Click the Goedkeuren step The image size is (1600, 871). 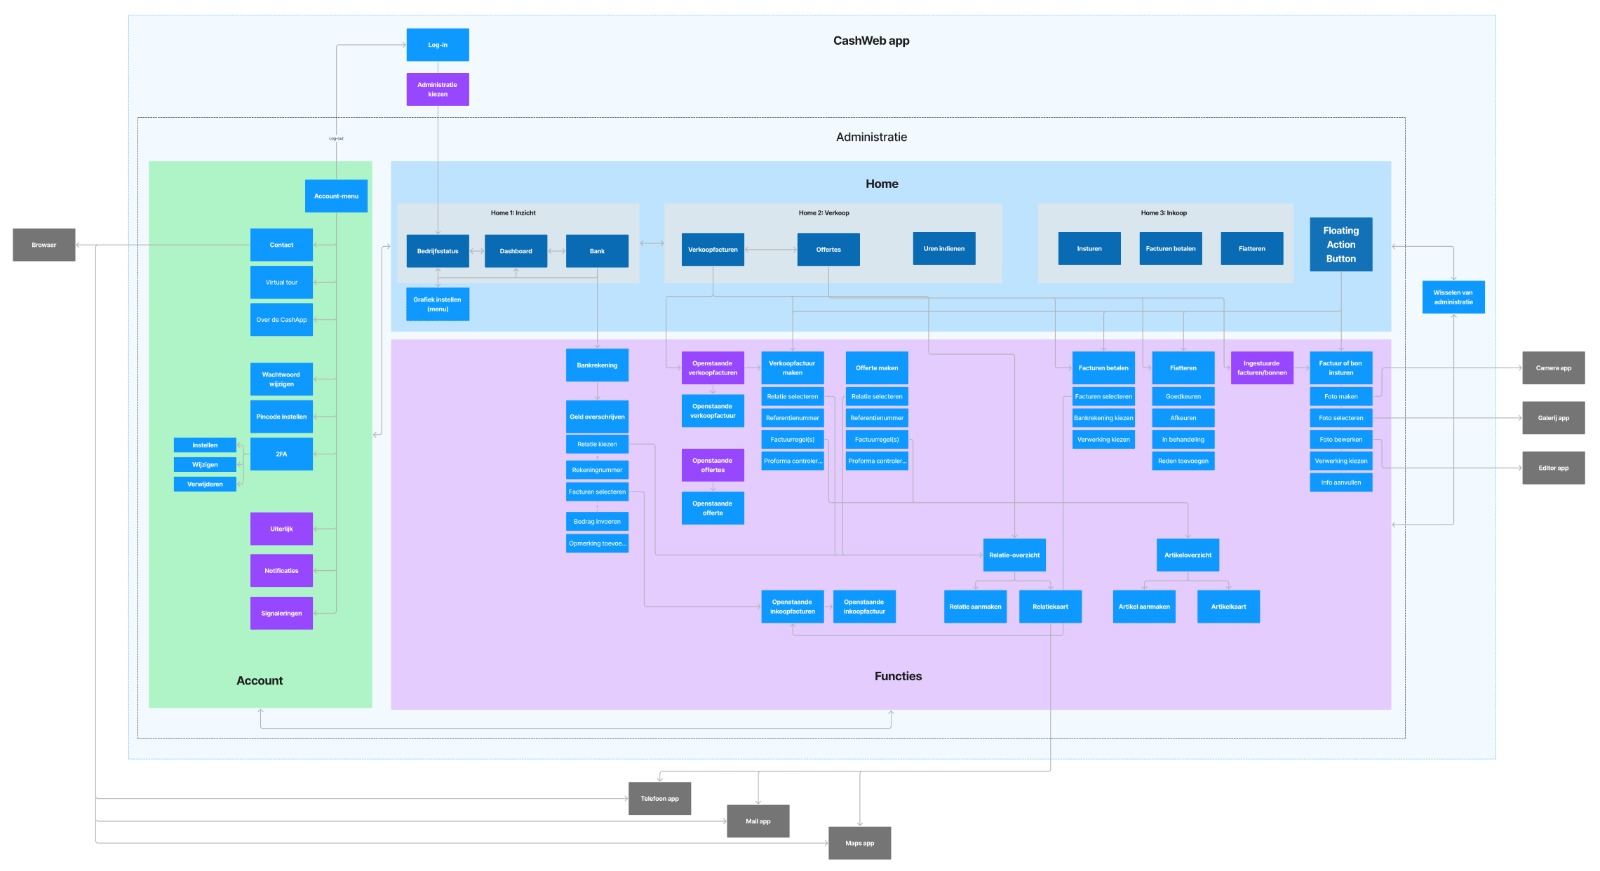coord(1183,397)
